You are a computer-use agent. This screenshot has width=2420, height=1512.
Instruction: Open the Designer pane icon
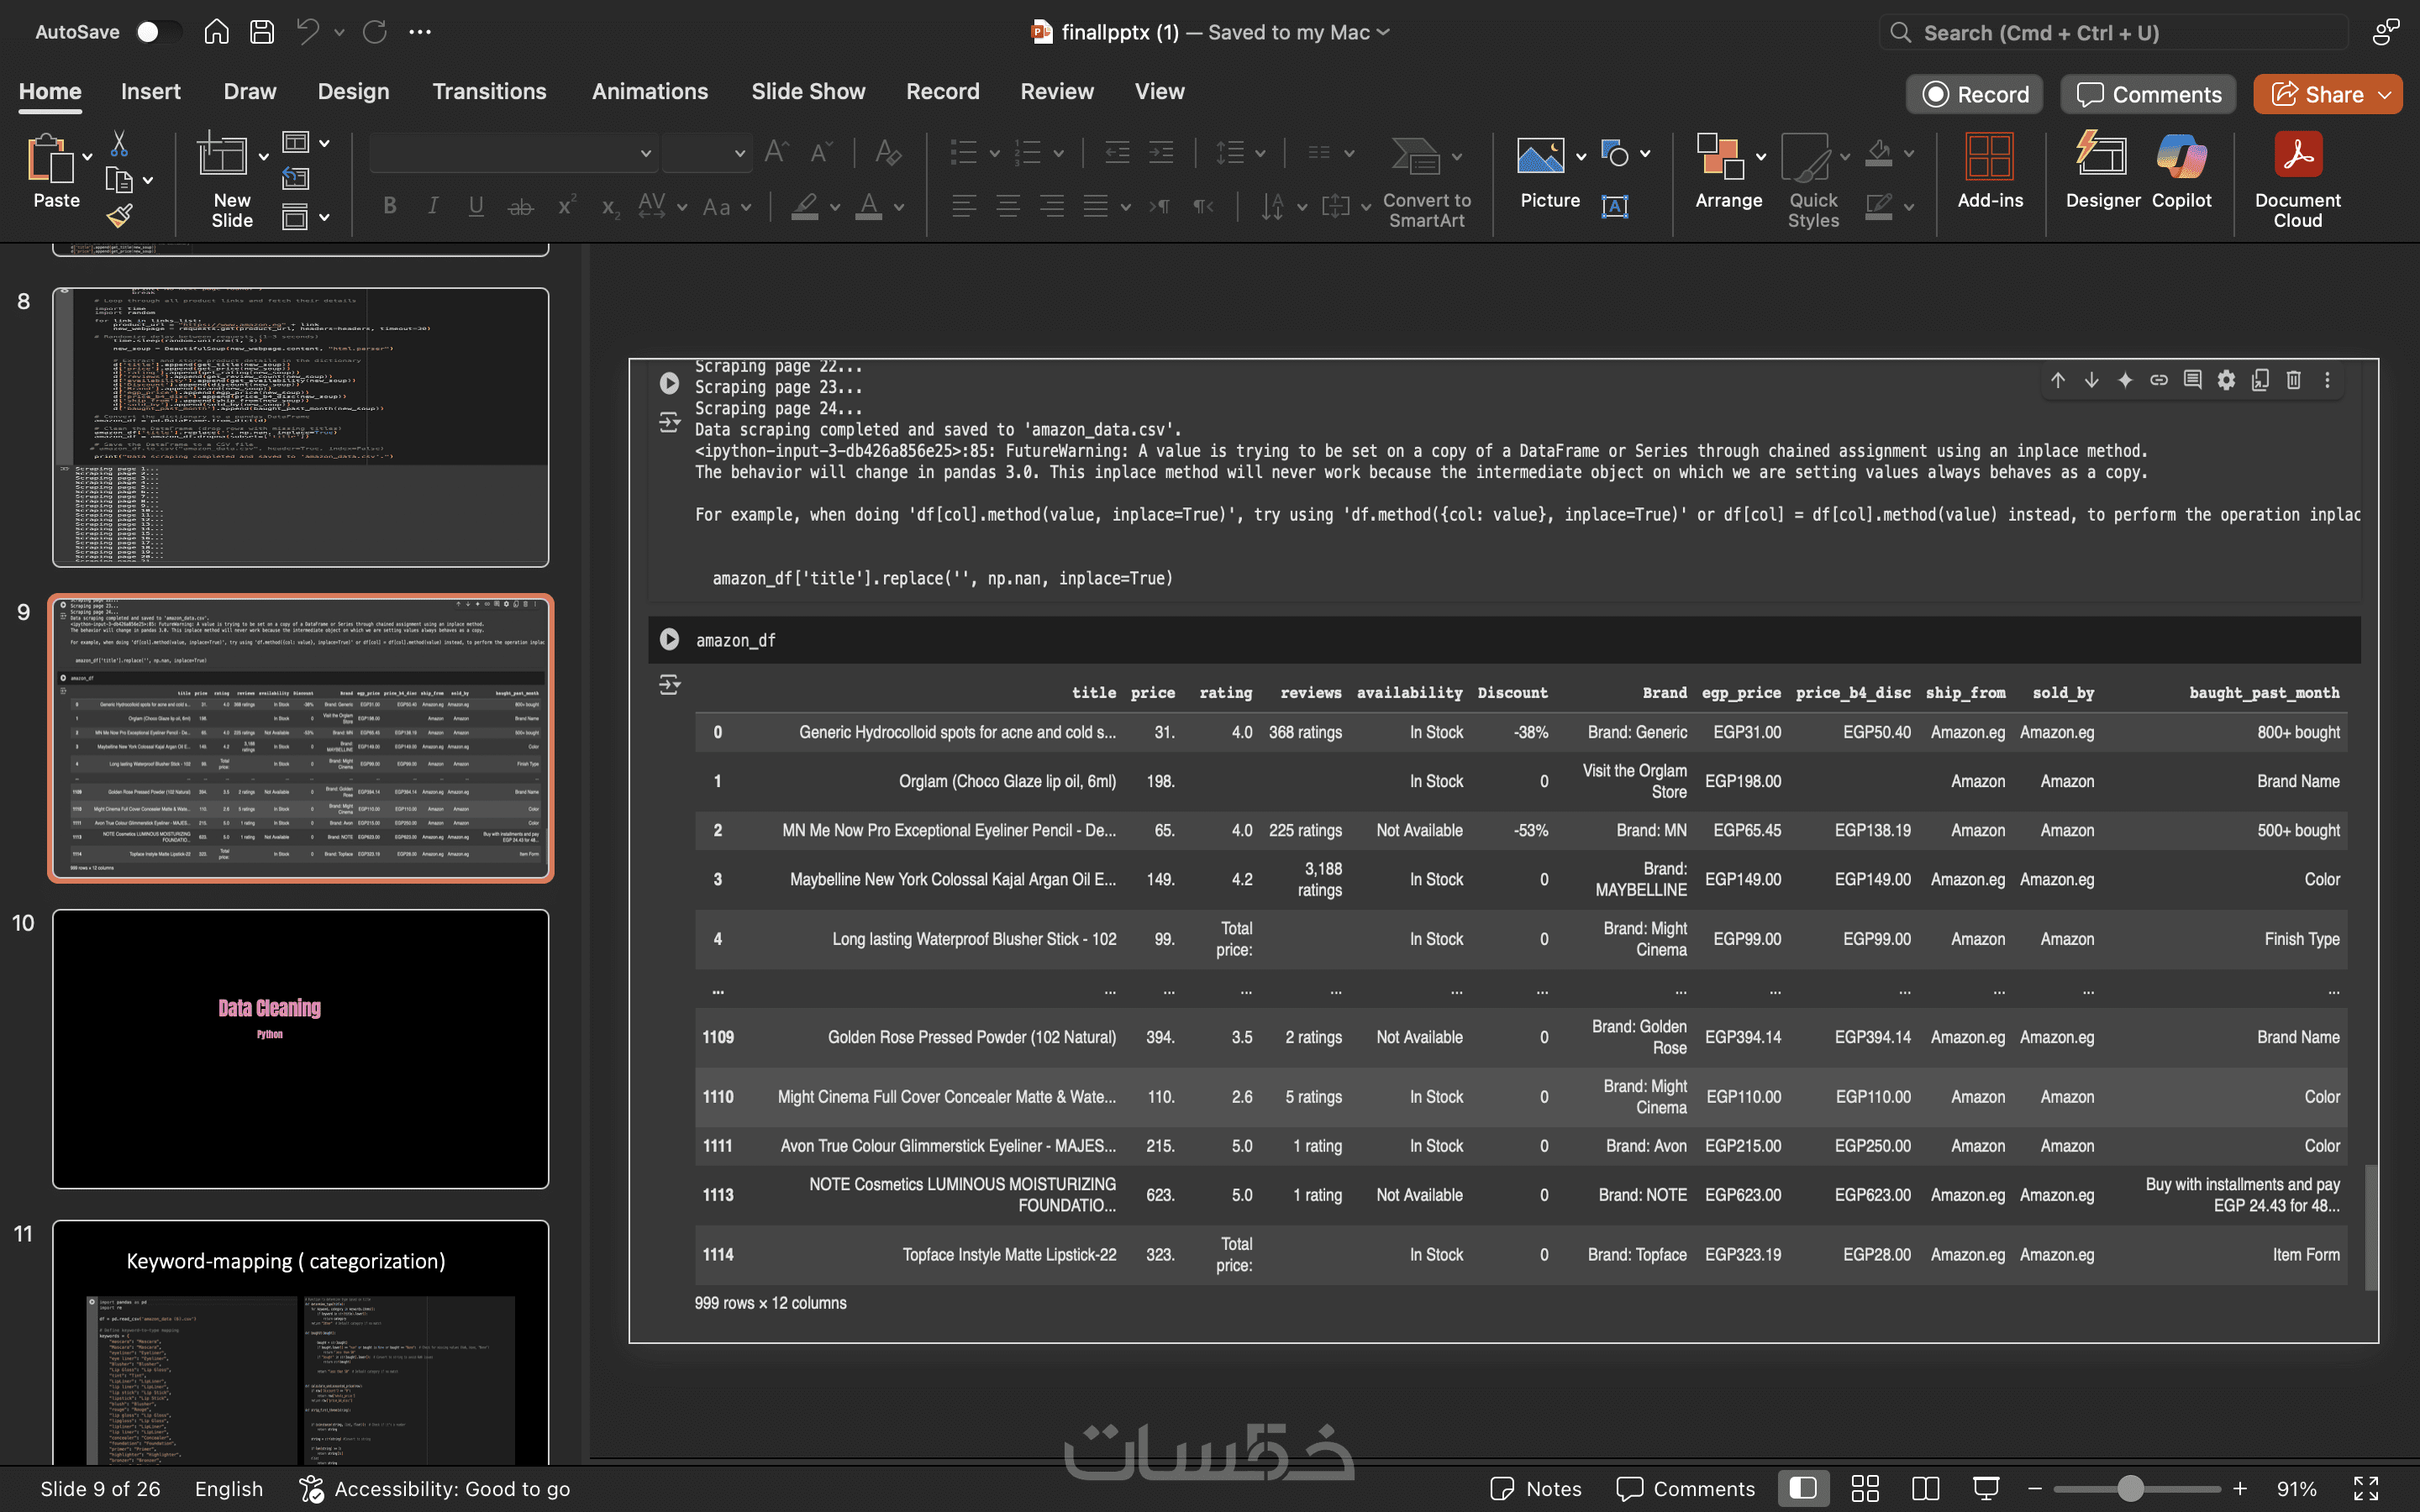[x=2102, y=158]
